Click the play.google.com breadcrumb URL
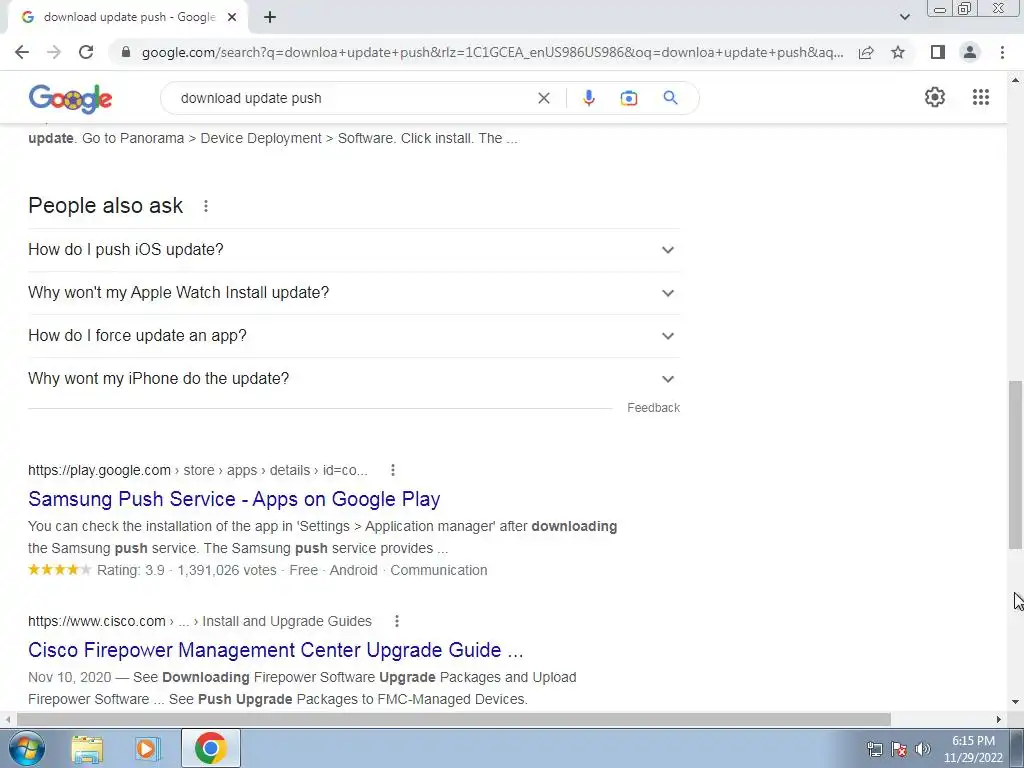1024x768 pixels. 198,470
